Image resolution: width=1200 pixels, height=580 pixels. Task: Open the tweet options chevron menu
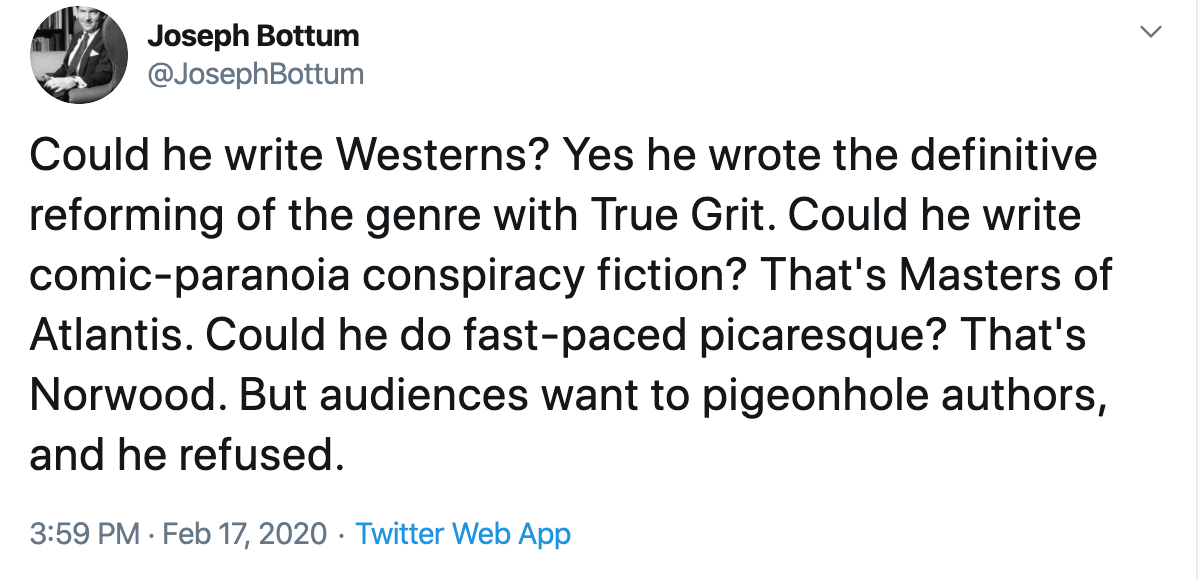click(1152, 33)
